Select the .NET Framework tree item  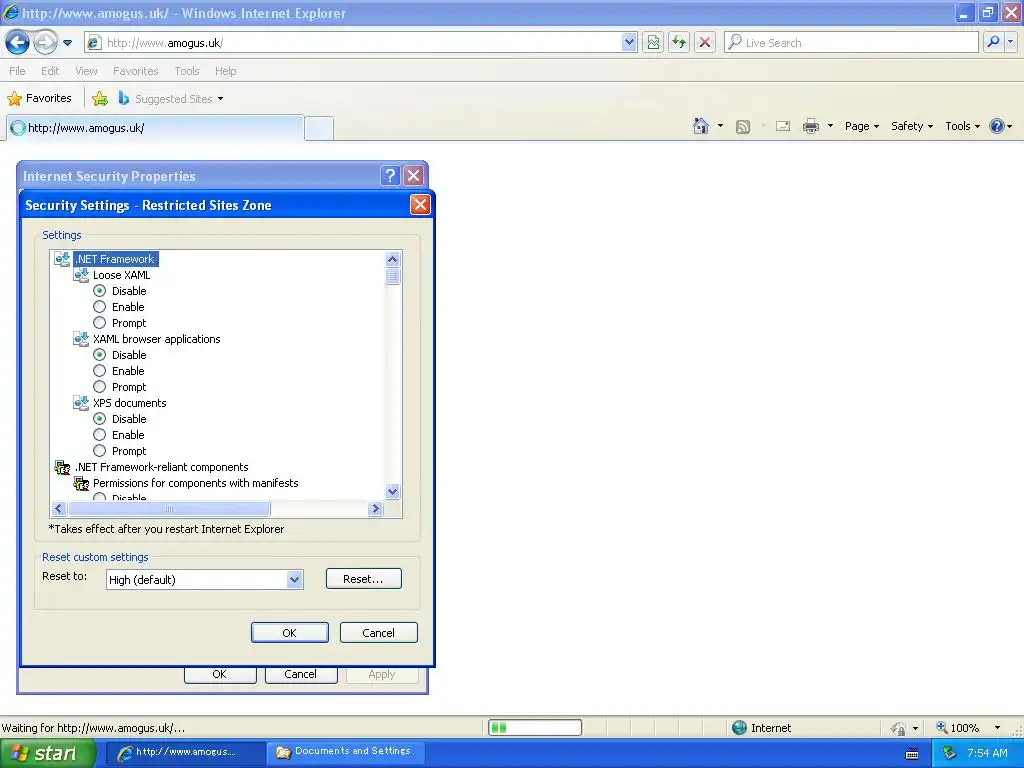click(x=115, y=259)
